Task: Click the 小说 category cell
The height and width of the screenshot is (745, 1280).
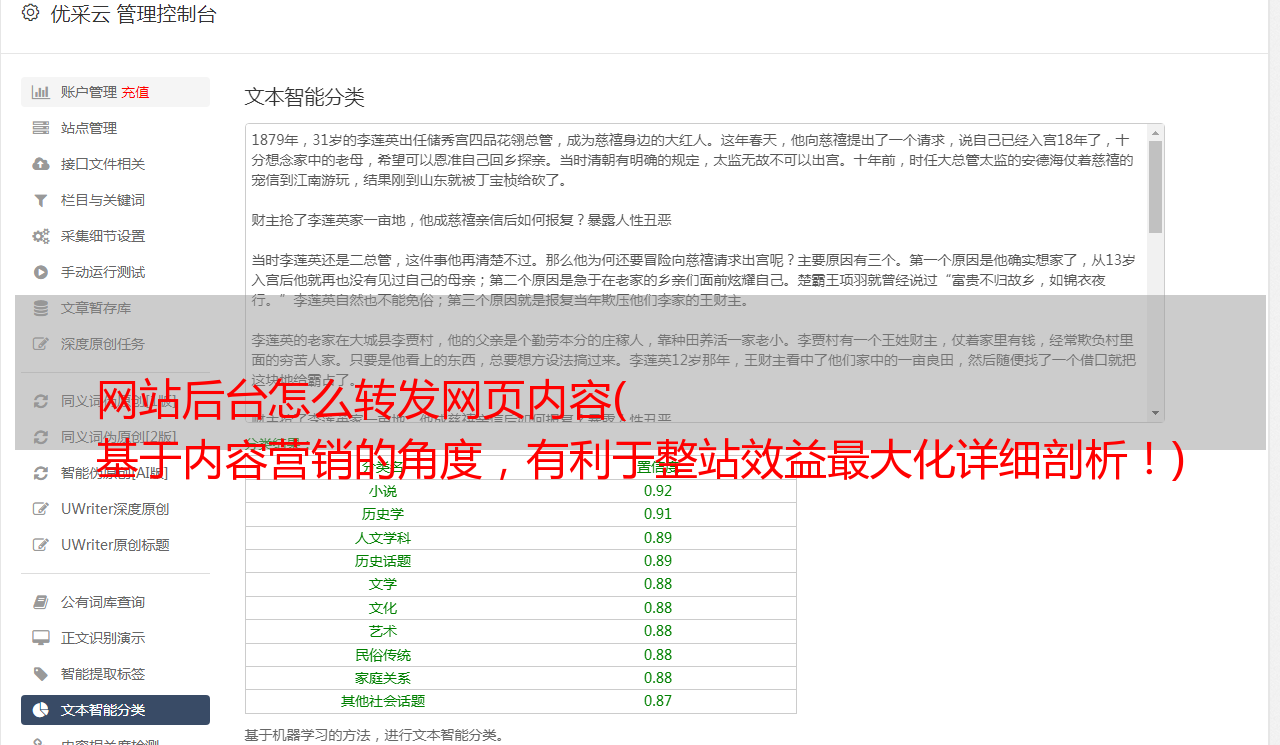Action: pyautogui.click(x=382, y=491)
